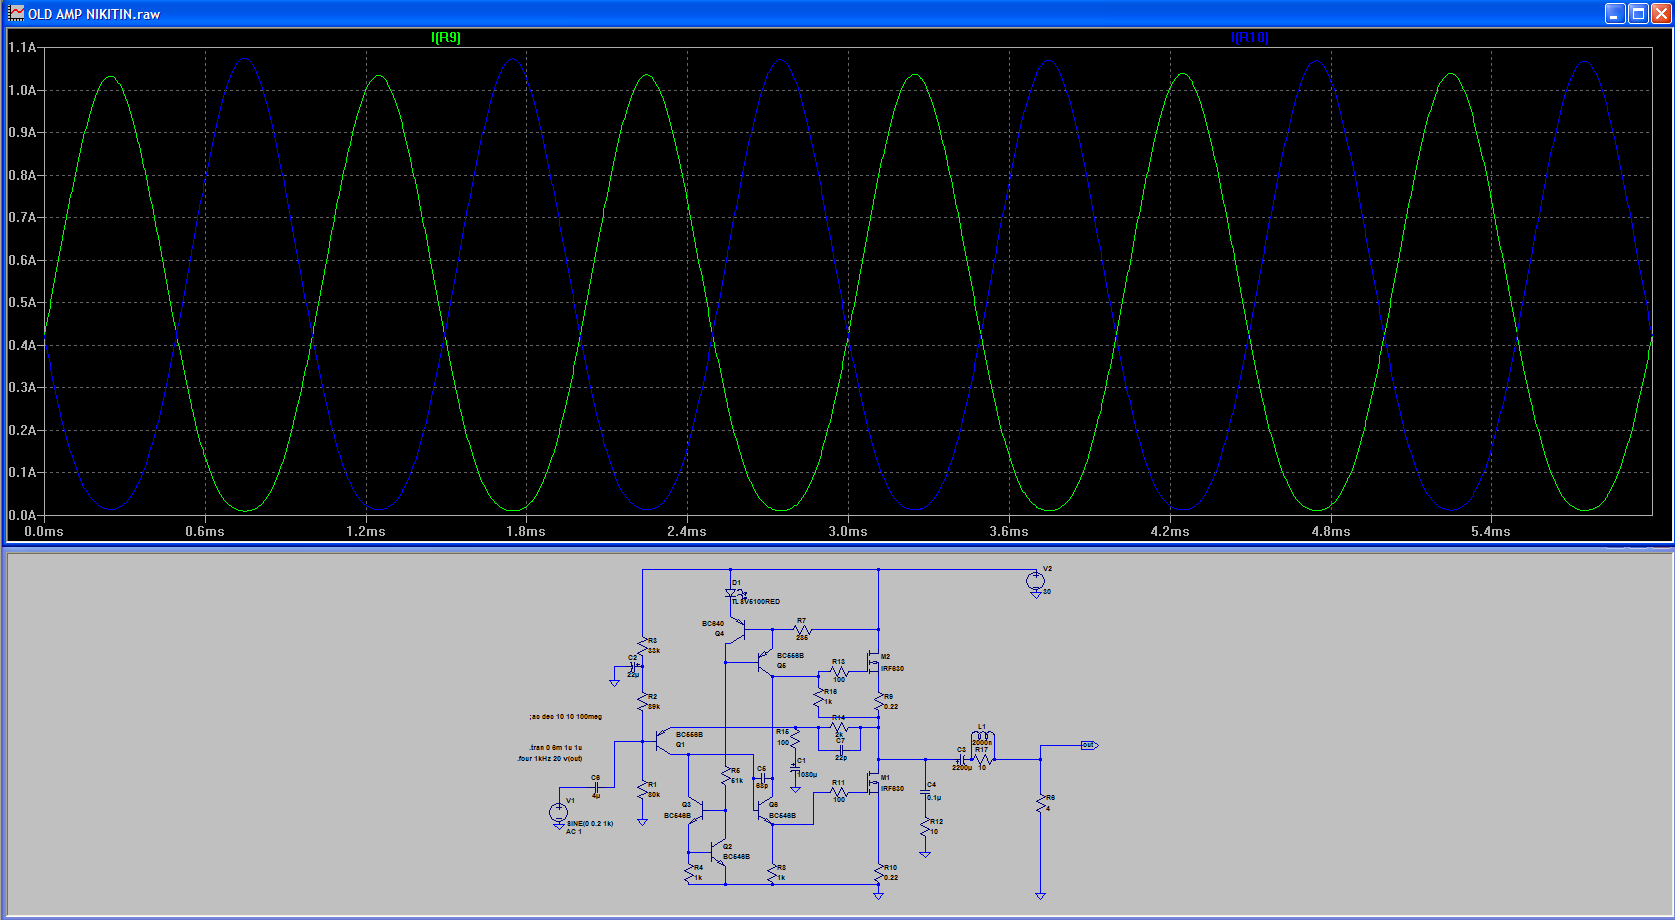Image resolution: width=1675 pixels, height=920 pixels.
Task: Close the OLD AMP NIKITIN.raw waveform window
Action: [1660, 13]
